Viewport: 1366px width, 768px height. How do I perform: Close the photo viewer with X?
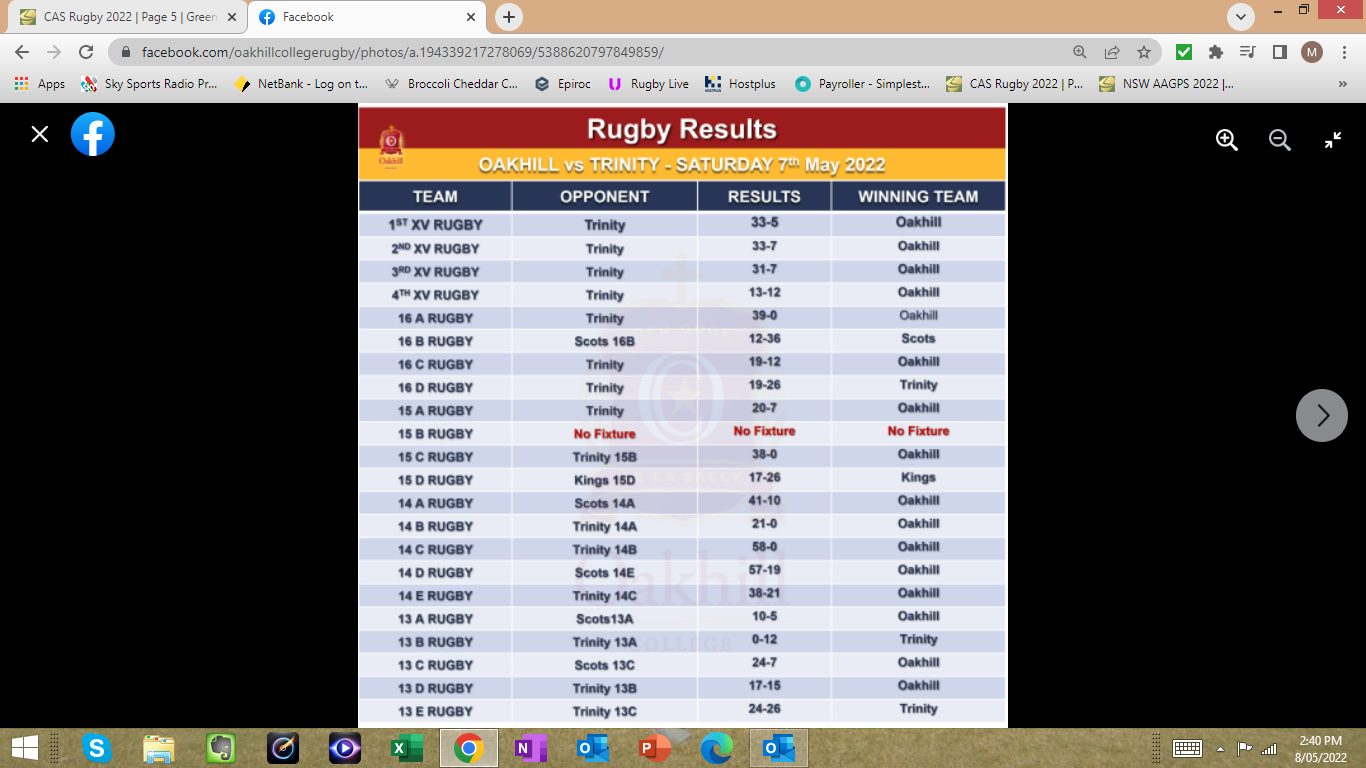click(x=40, y=134)
